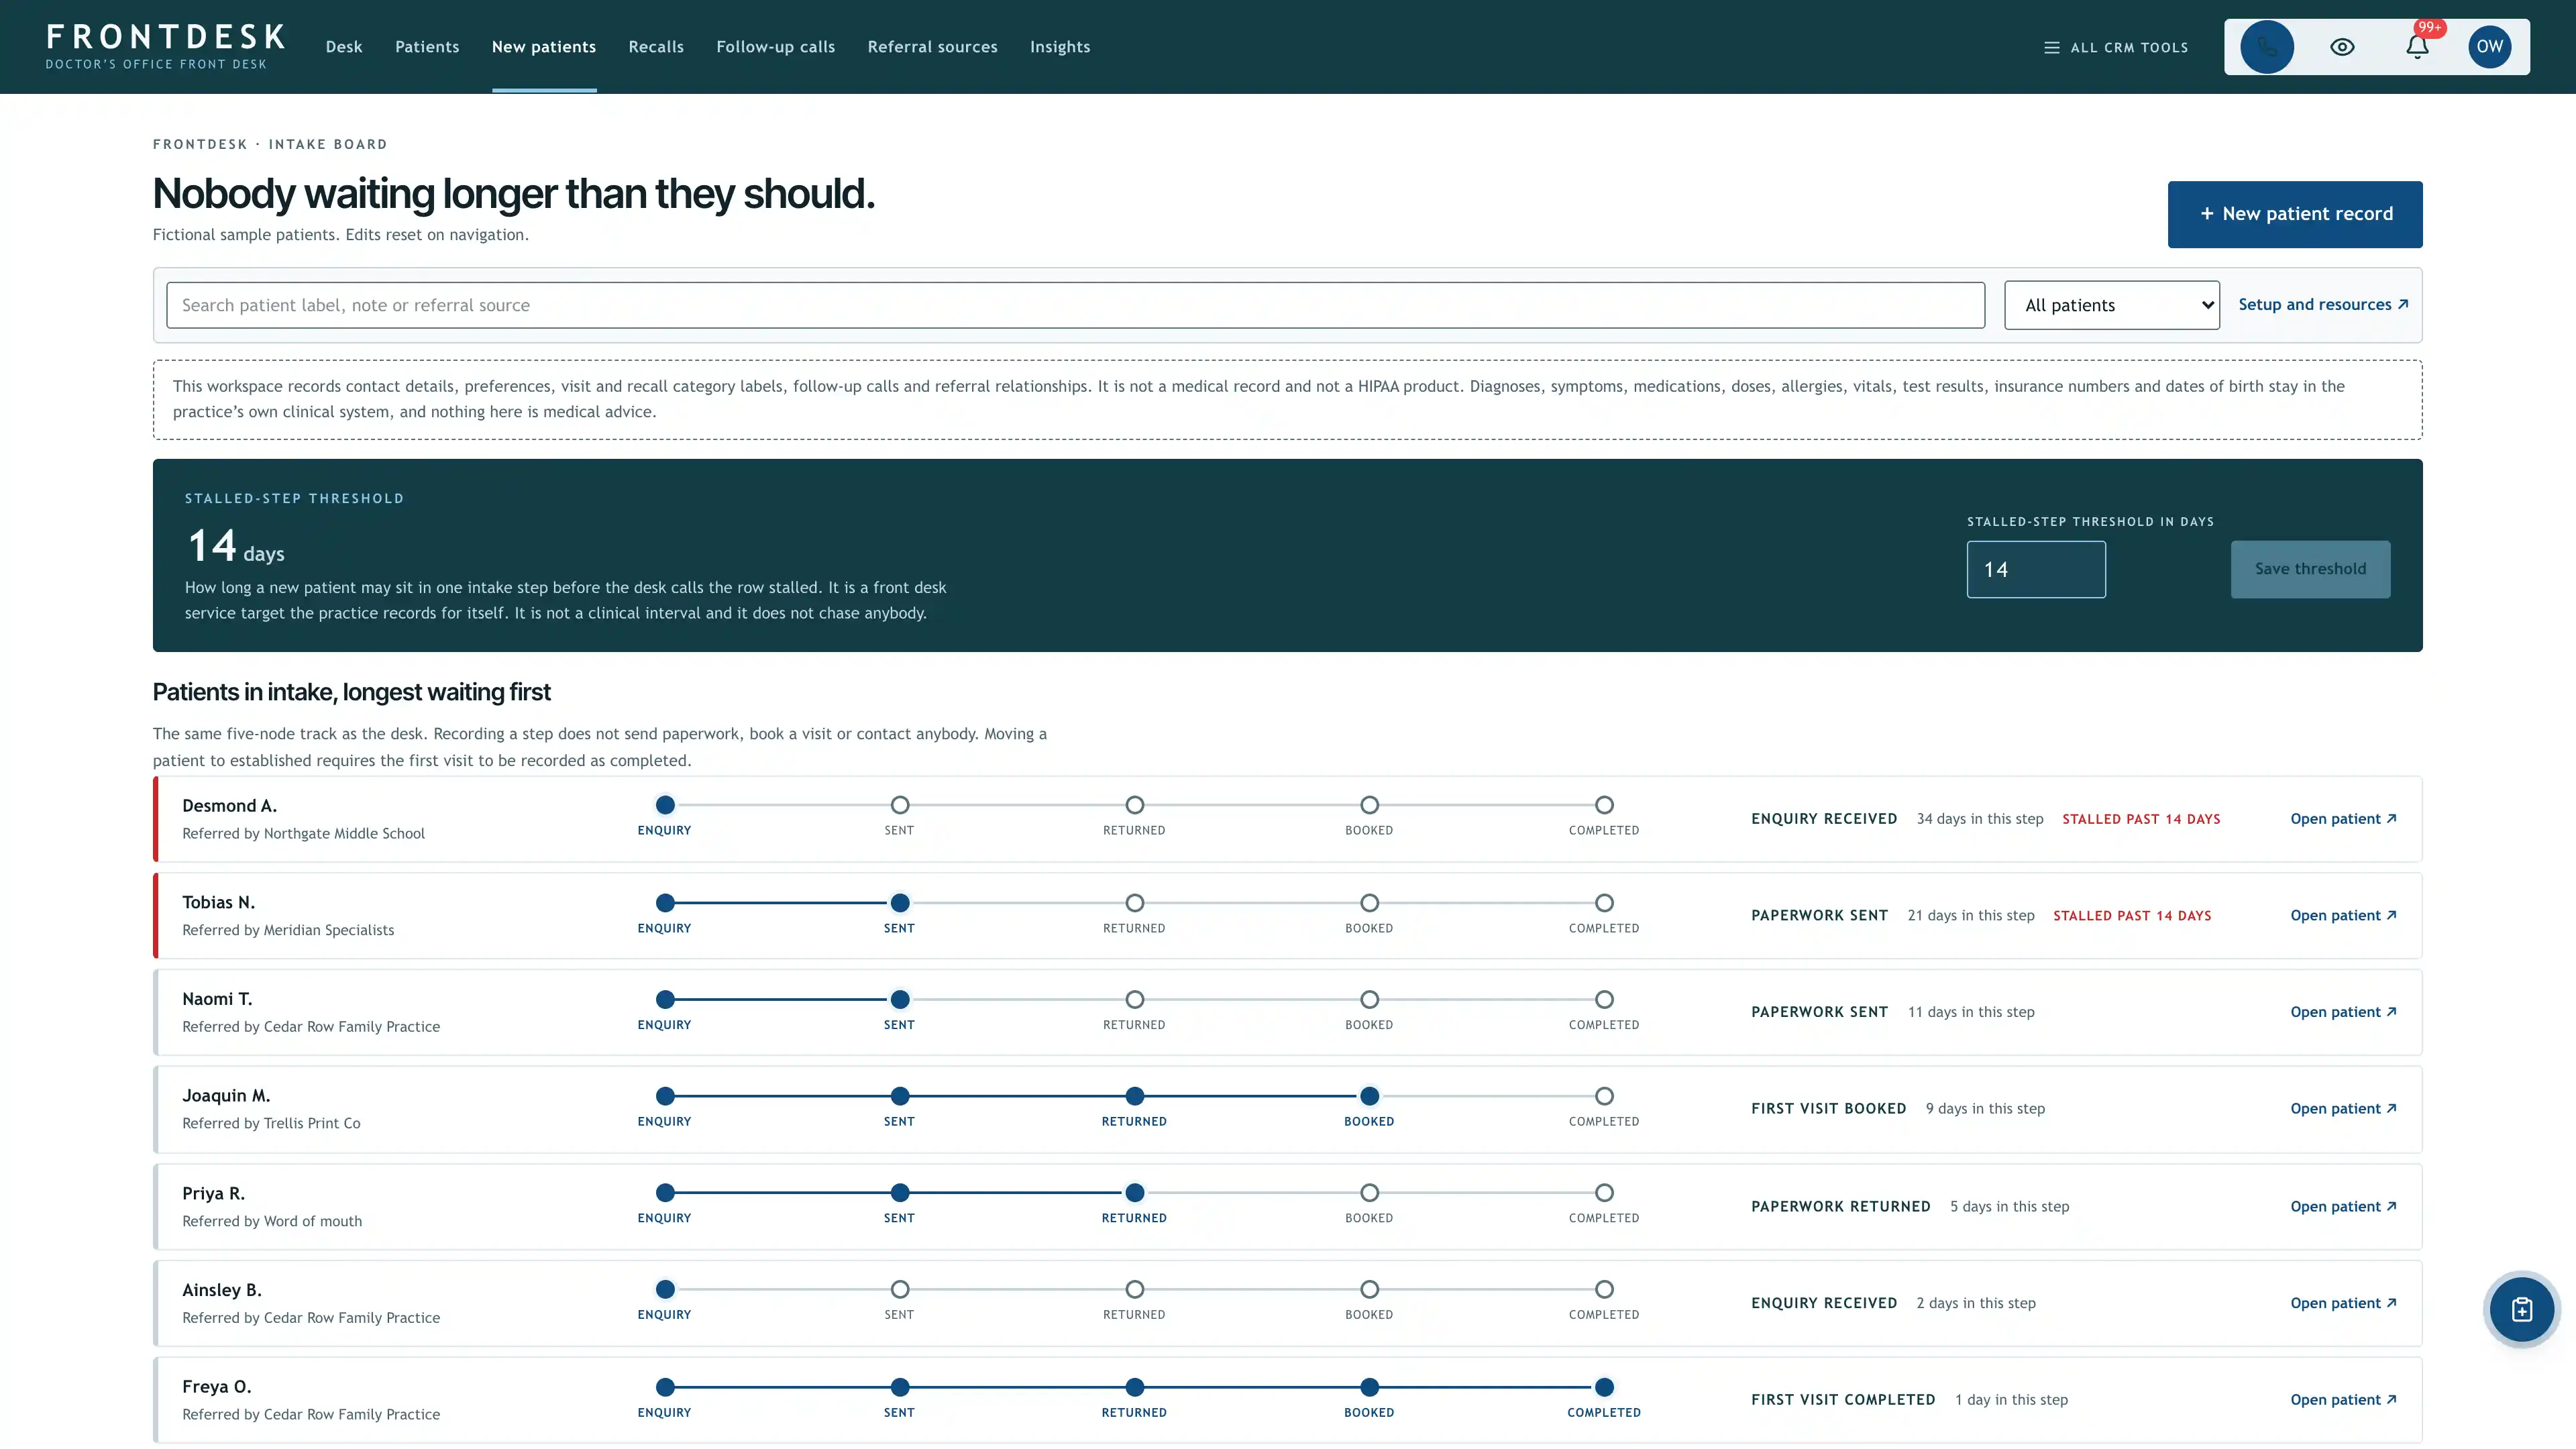Screen dimensions: 2576x1449
Task: Open the All CRM Tools hamburger menu
Action: pyautogui.click(x=2116, y=47)
